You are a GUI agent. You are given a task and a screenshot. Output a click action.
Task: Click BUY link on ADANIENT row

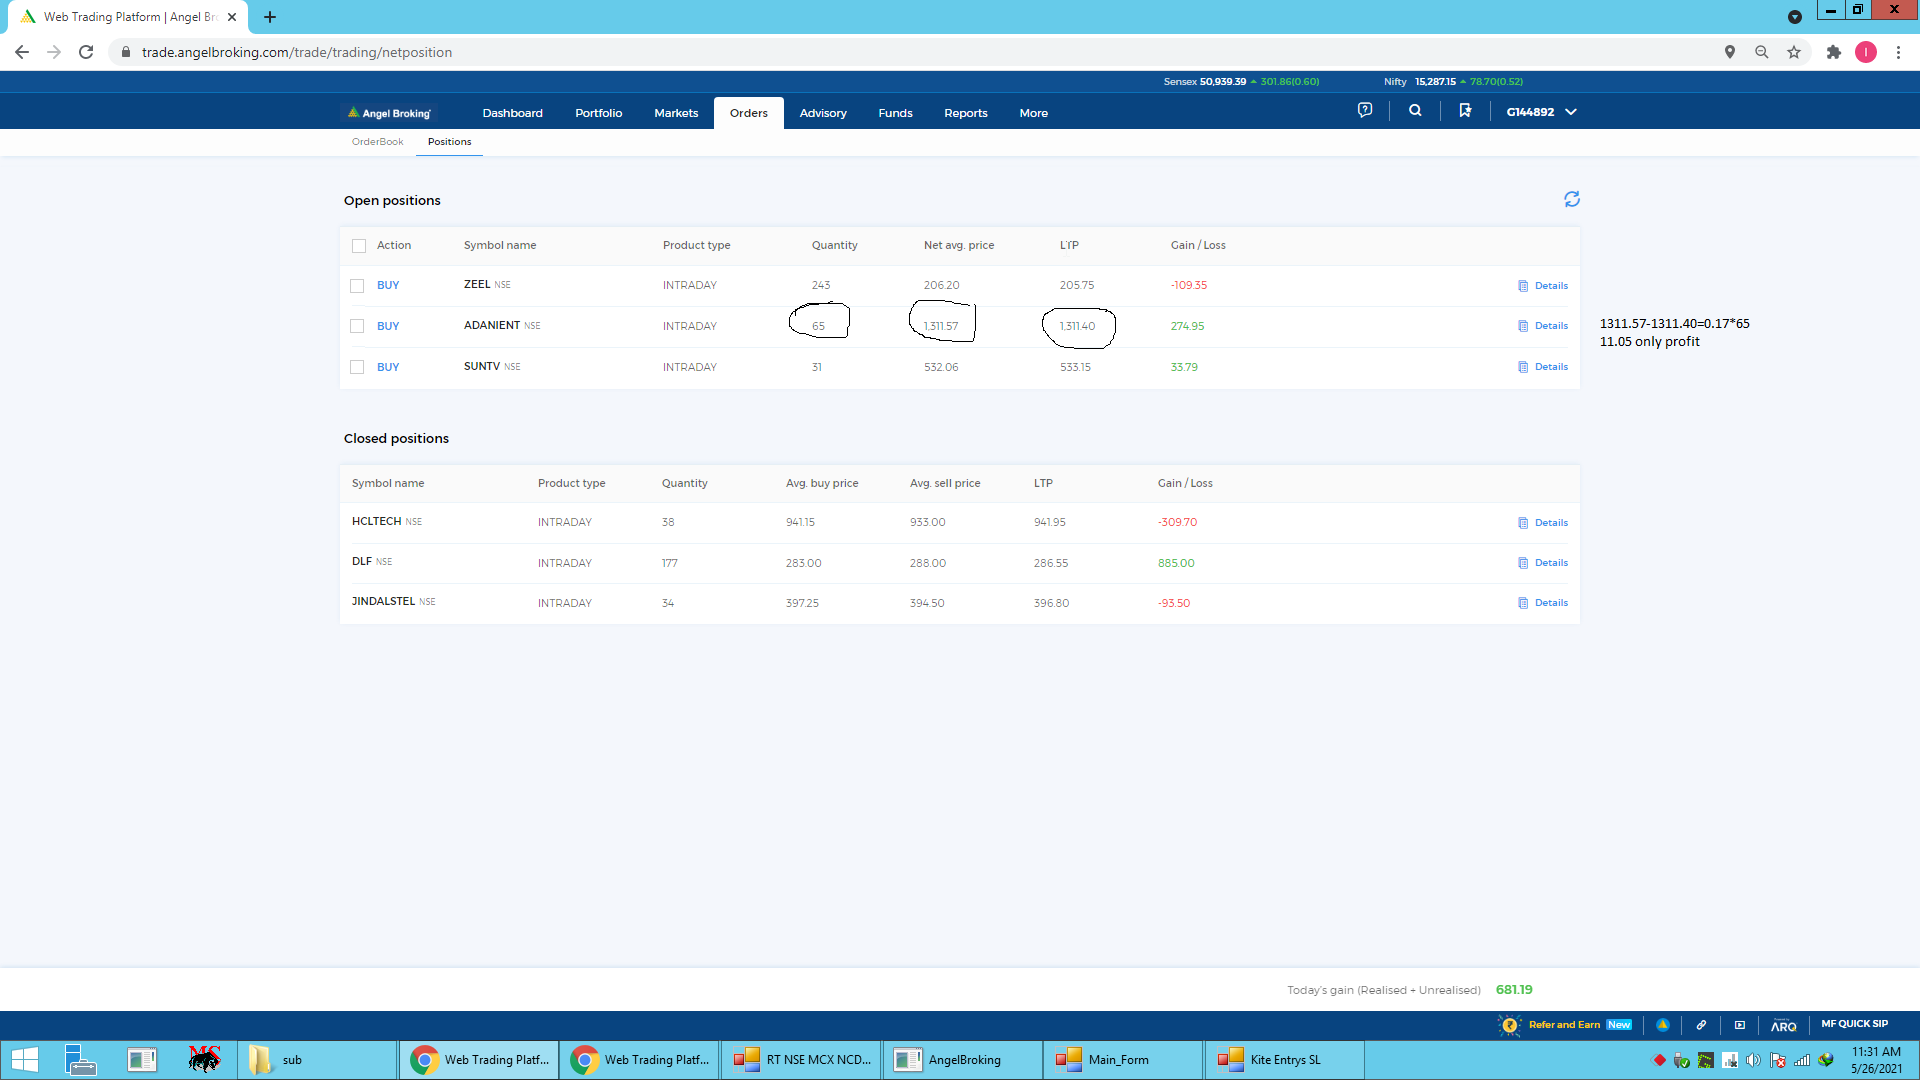(388, 326)
